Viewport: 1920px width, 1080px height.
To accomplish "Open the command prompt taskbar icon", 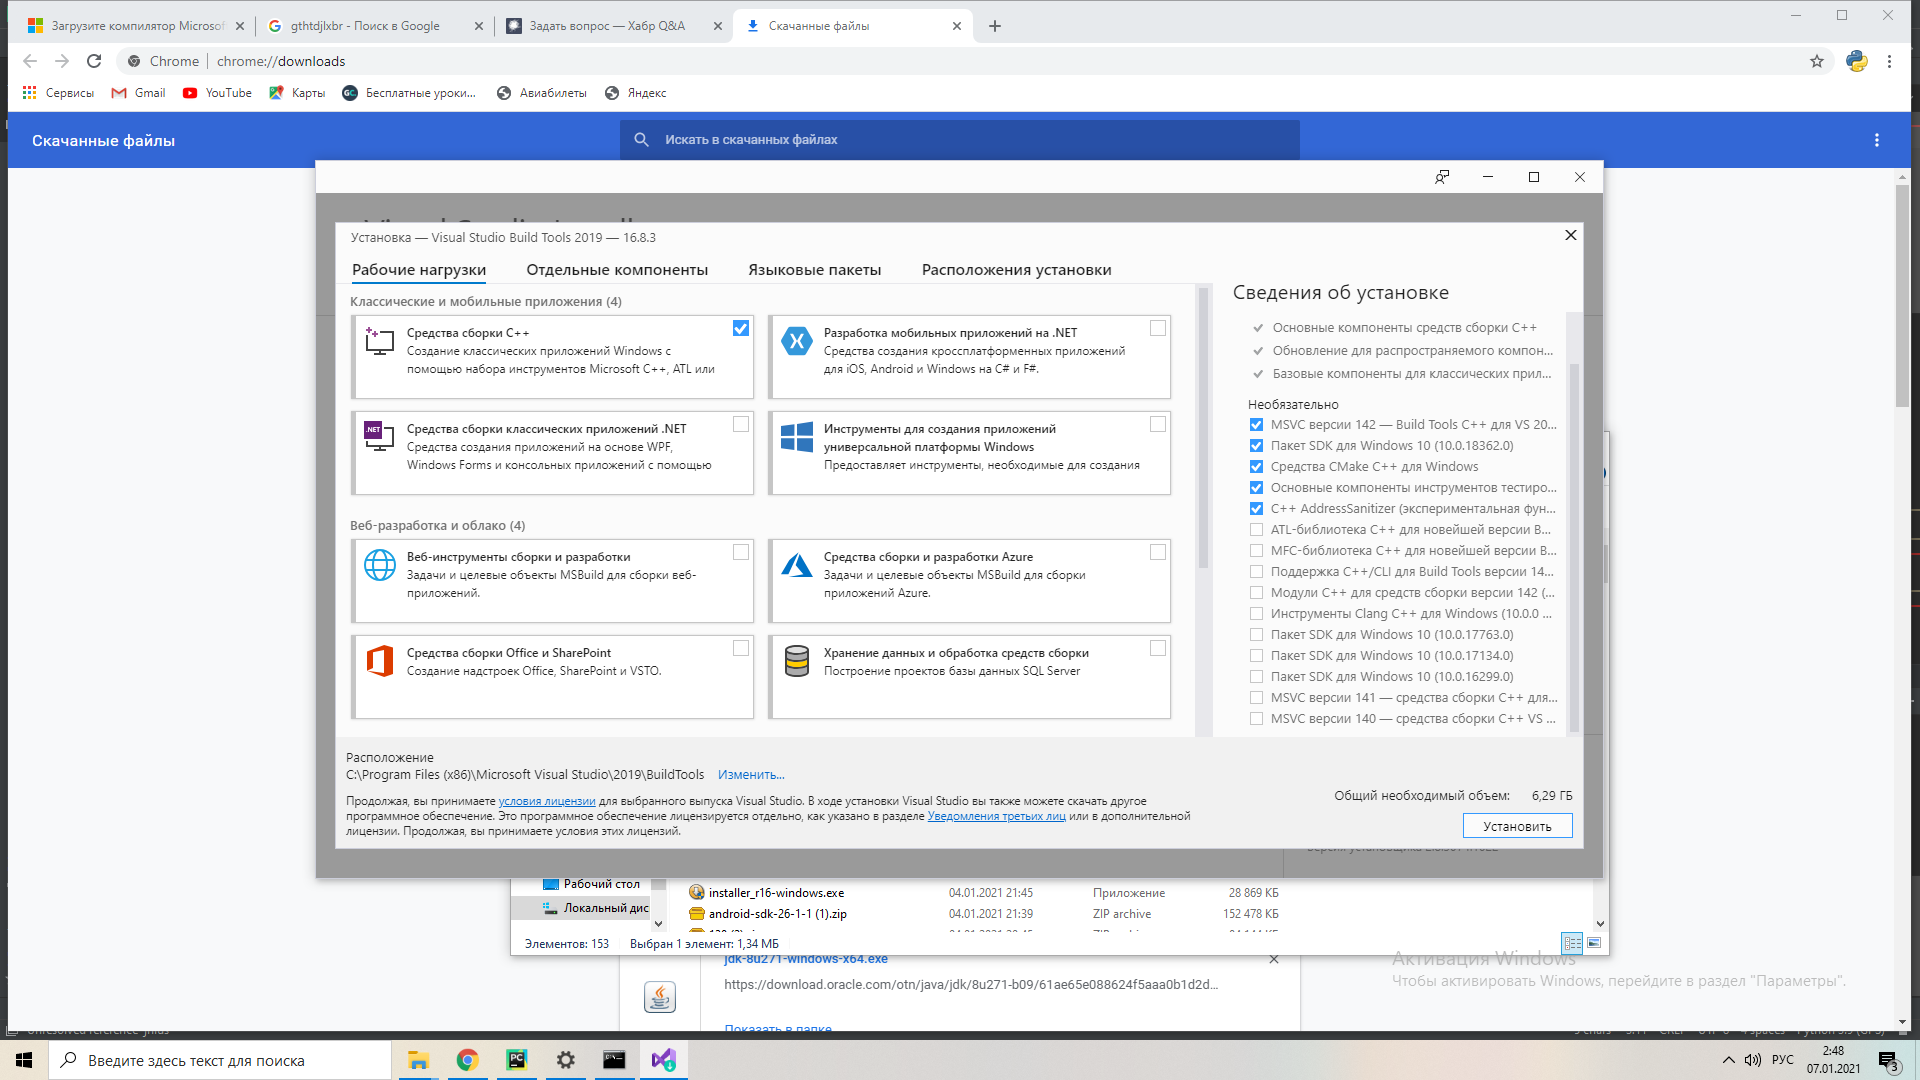I will click(614, 1060).
